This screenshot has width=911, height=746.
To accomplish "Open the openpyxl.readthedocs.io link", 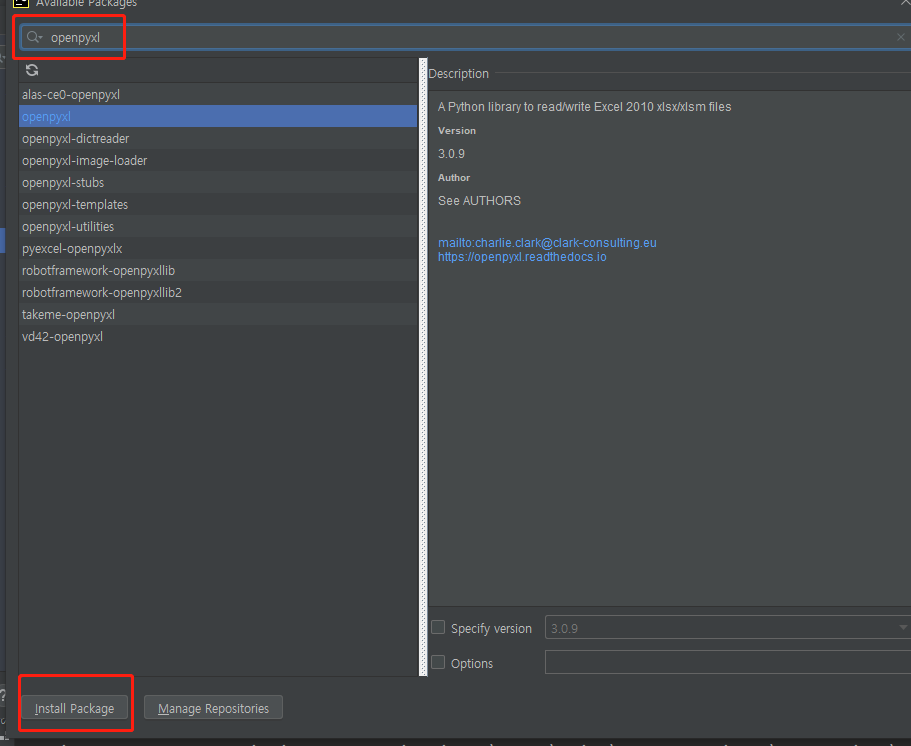I will pos(522,257).
